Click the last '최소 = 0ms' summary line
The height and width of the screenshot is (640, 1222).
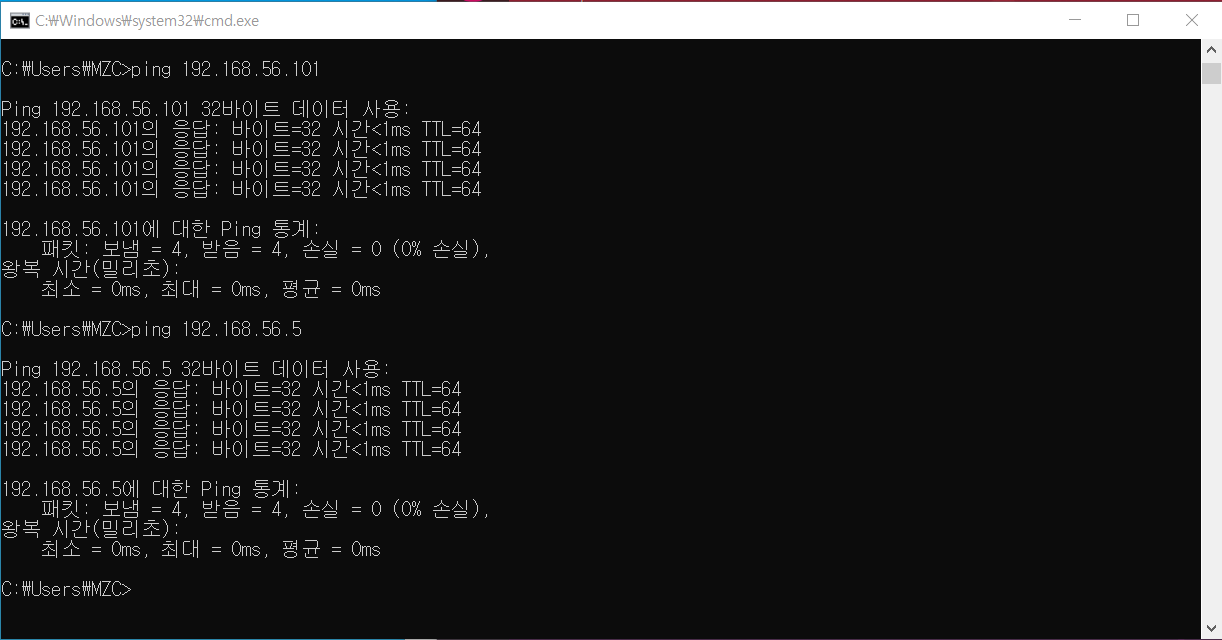(x=211, y=550)
